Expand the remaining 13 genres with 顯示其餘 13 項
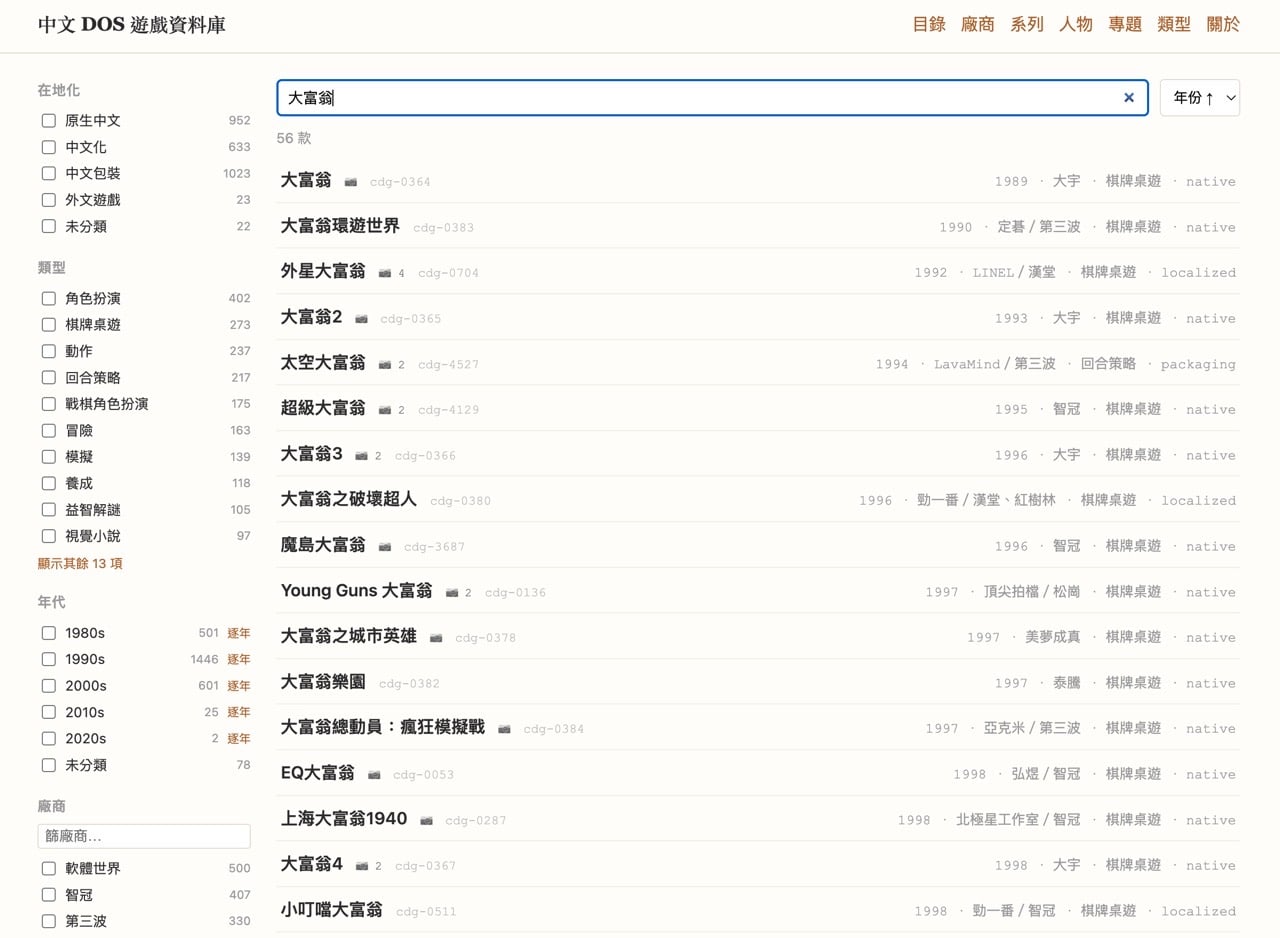 point(80,563)
